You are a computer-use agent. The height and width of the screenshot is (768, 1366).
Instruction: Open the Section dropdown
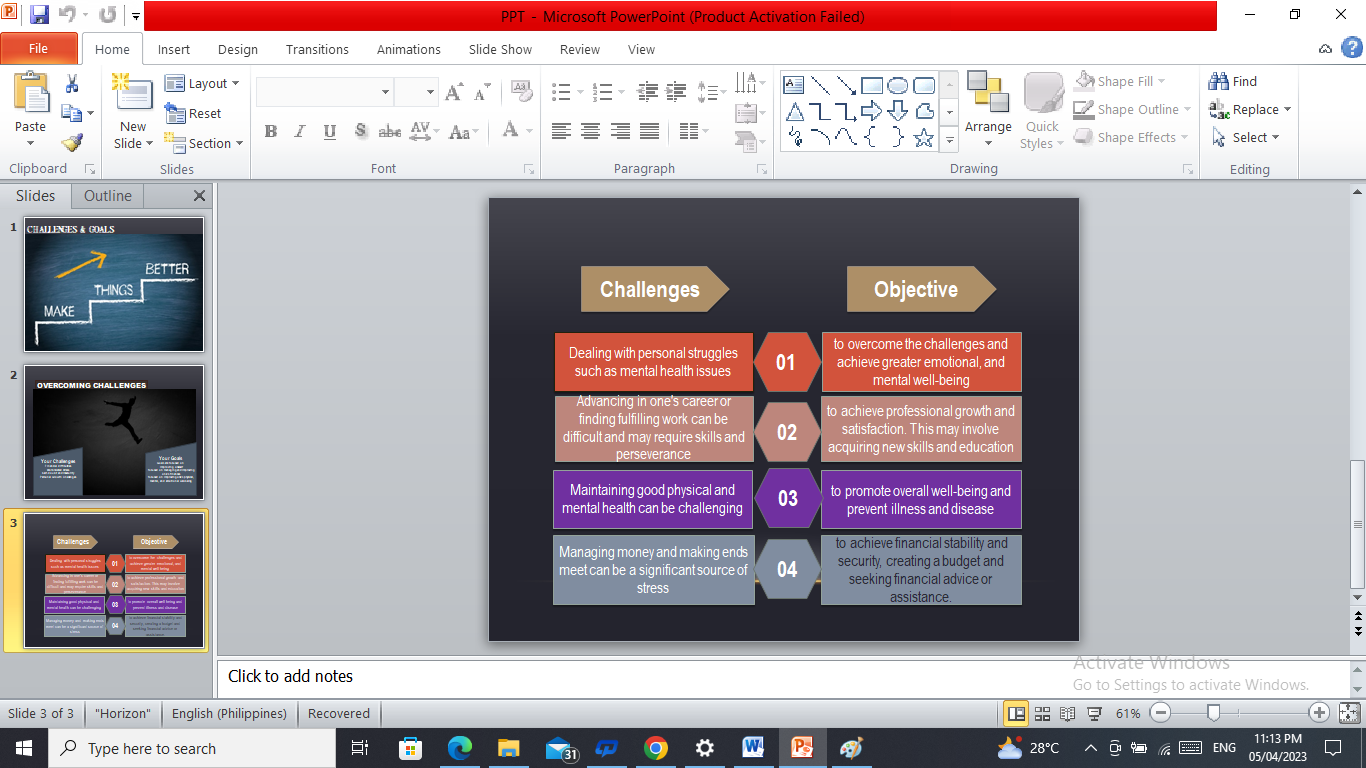[x=204, y=143]
